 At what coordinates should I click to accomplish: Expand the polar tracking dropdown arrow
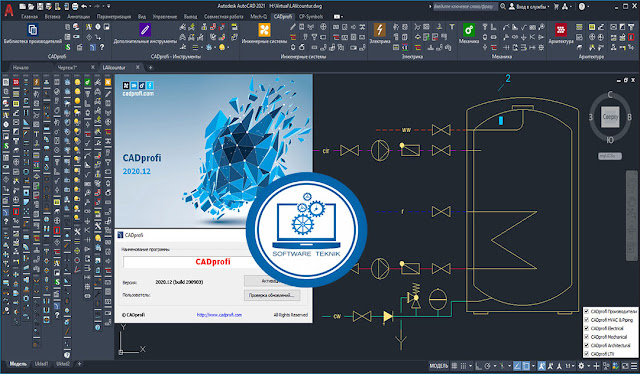coord(495,366)
